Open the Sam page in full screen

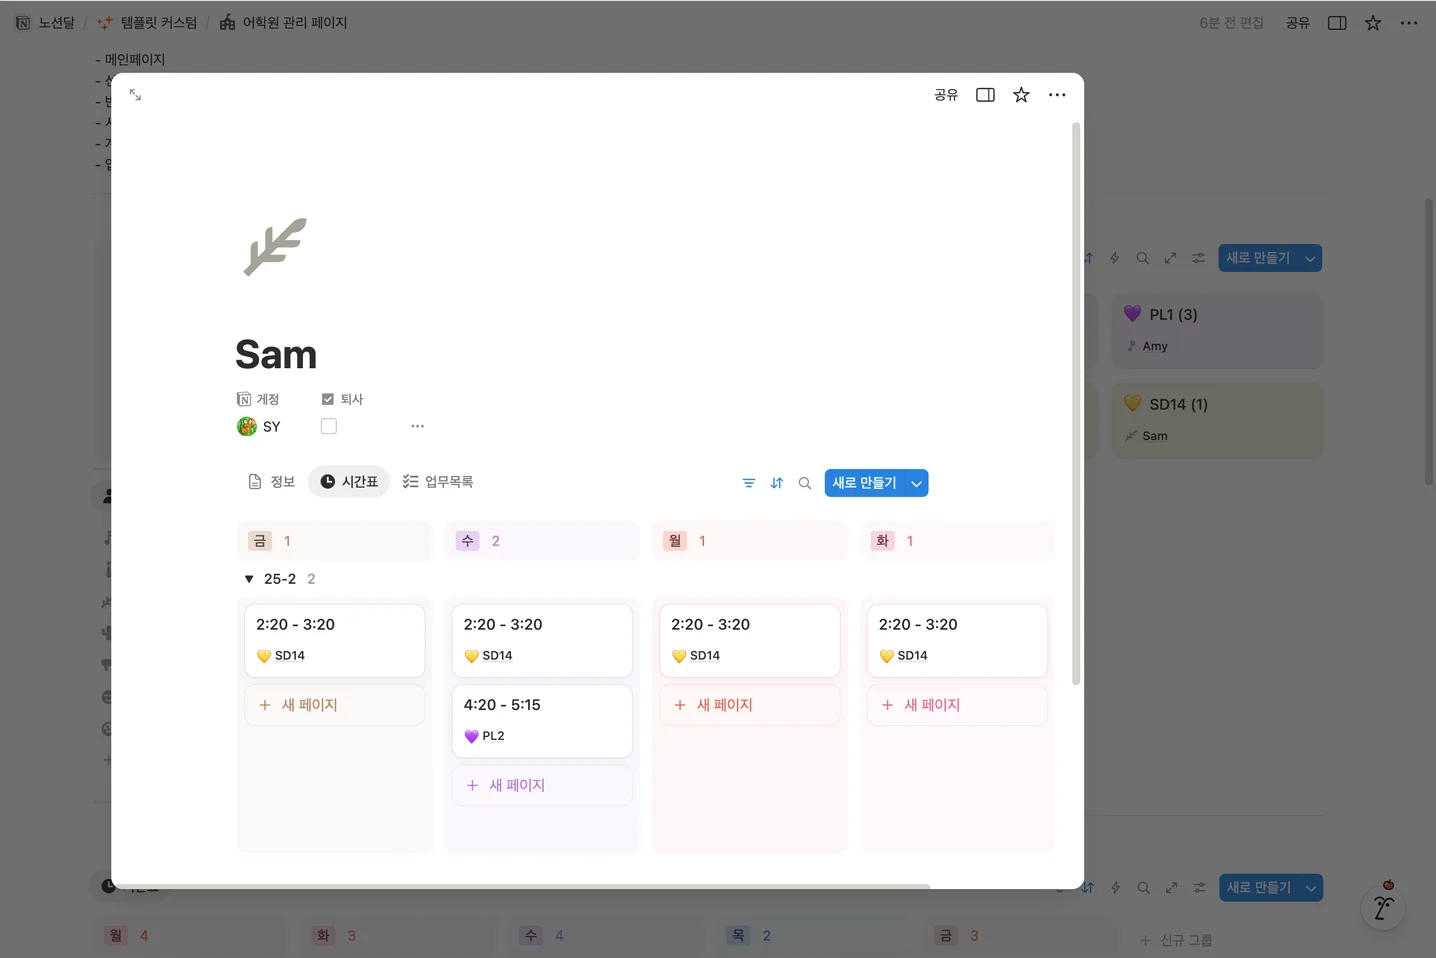[x=135, y=94]
